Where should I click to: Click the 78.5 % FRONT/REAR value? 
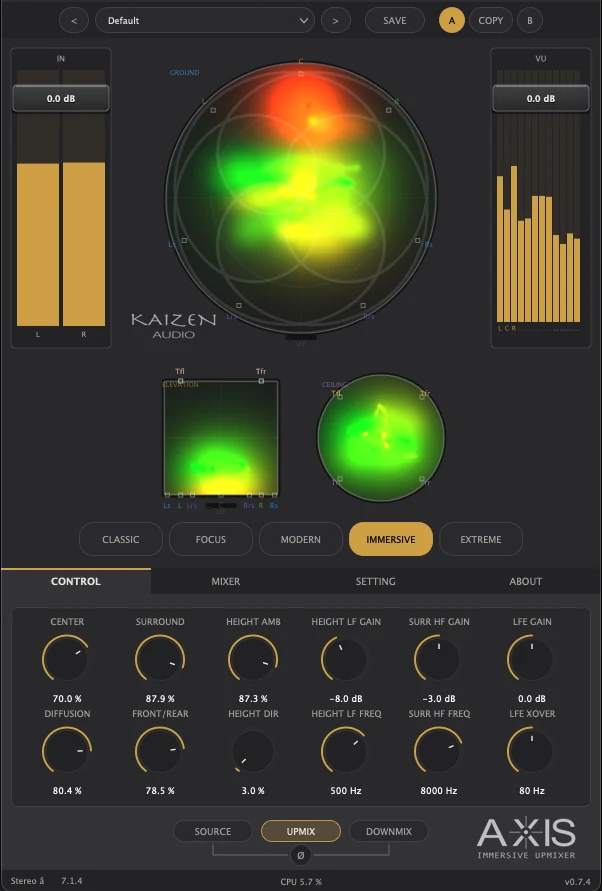(160, 790)
